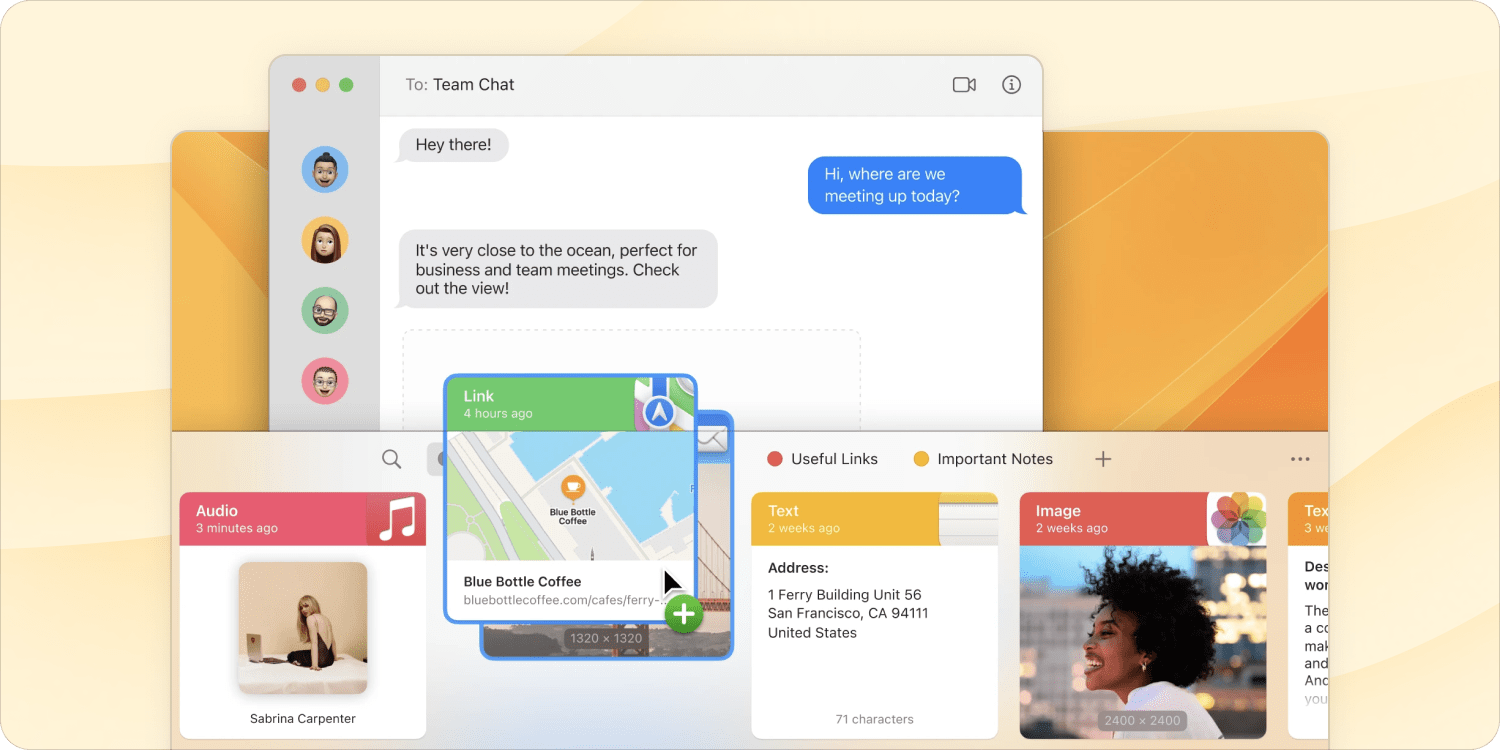The width and height of the screenshot is (1500, 750).
Task: Click the "Sabrina Carpenter" caption
Action: point(303,719)
